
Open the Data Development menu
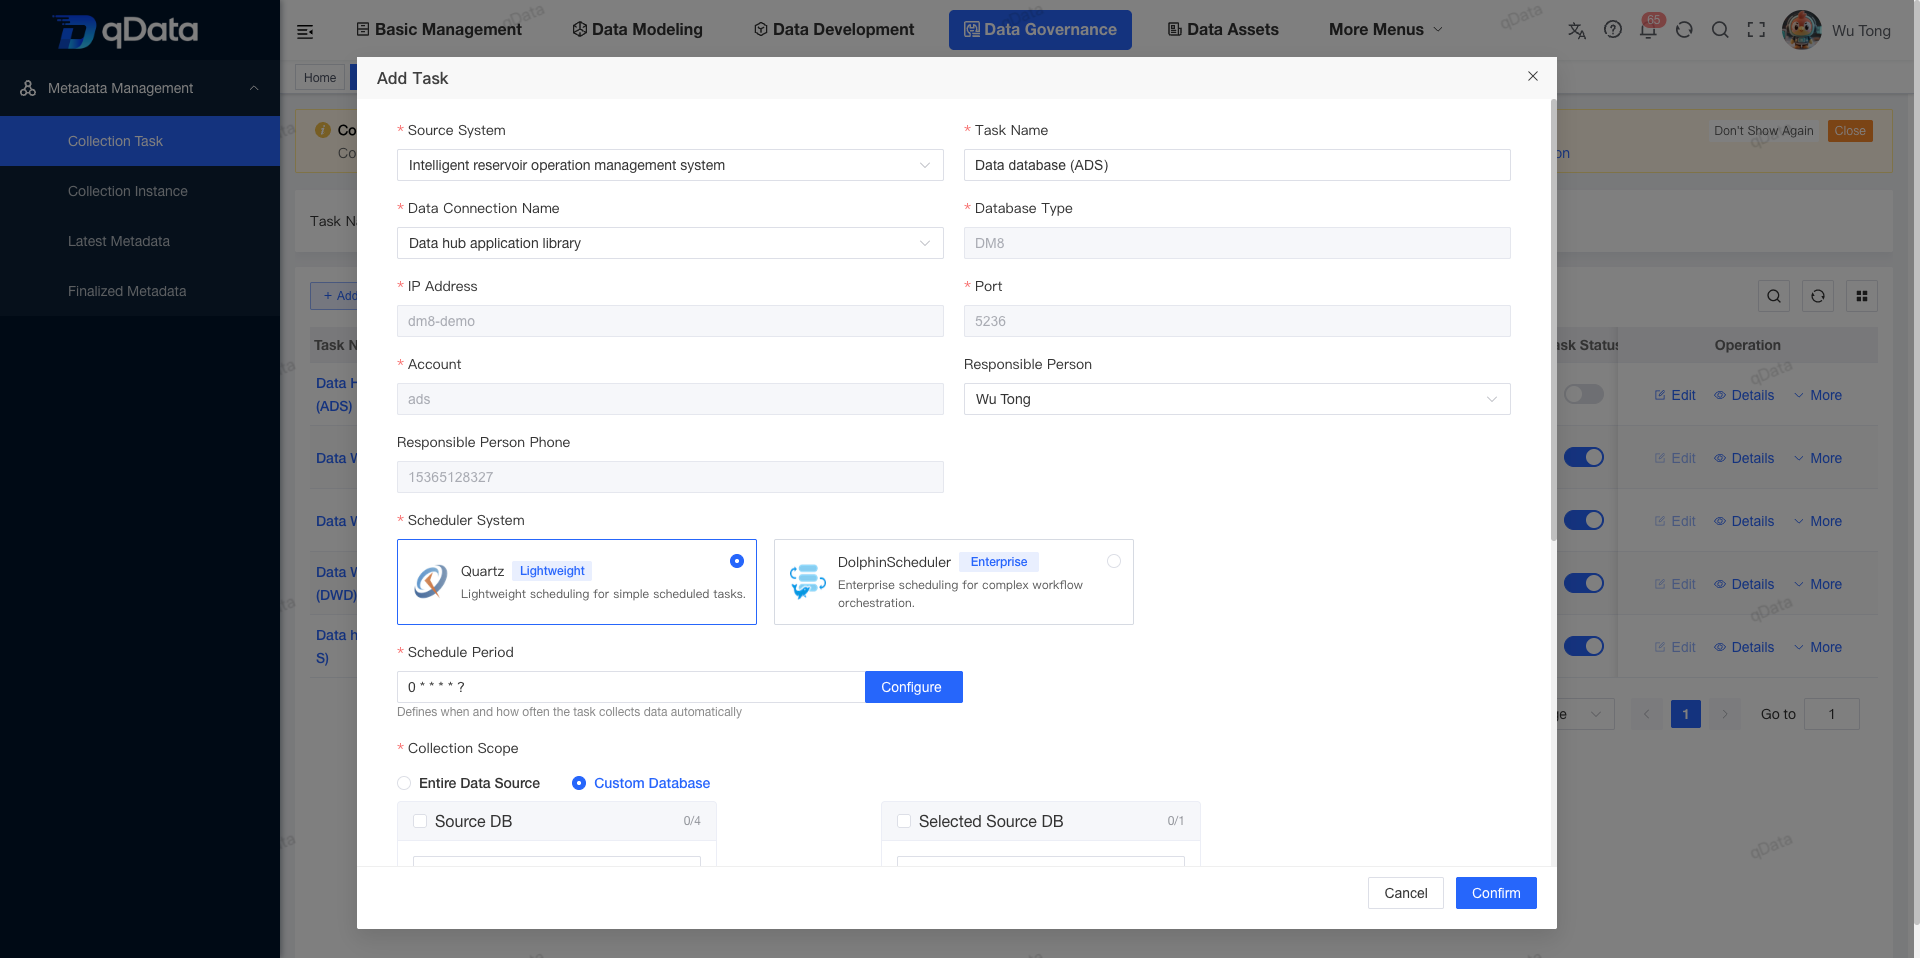834,30
